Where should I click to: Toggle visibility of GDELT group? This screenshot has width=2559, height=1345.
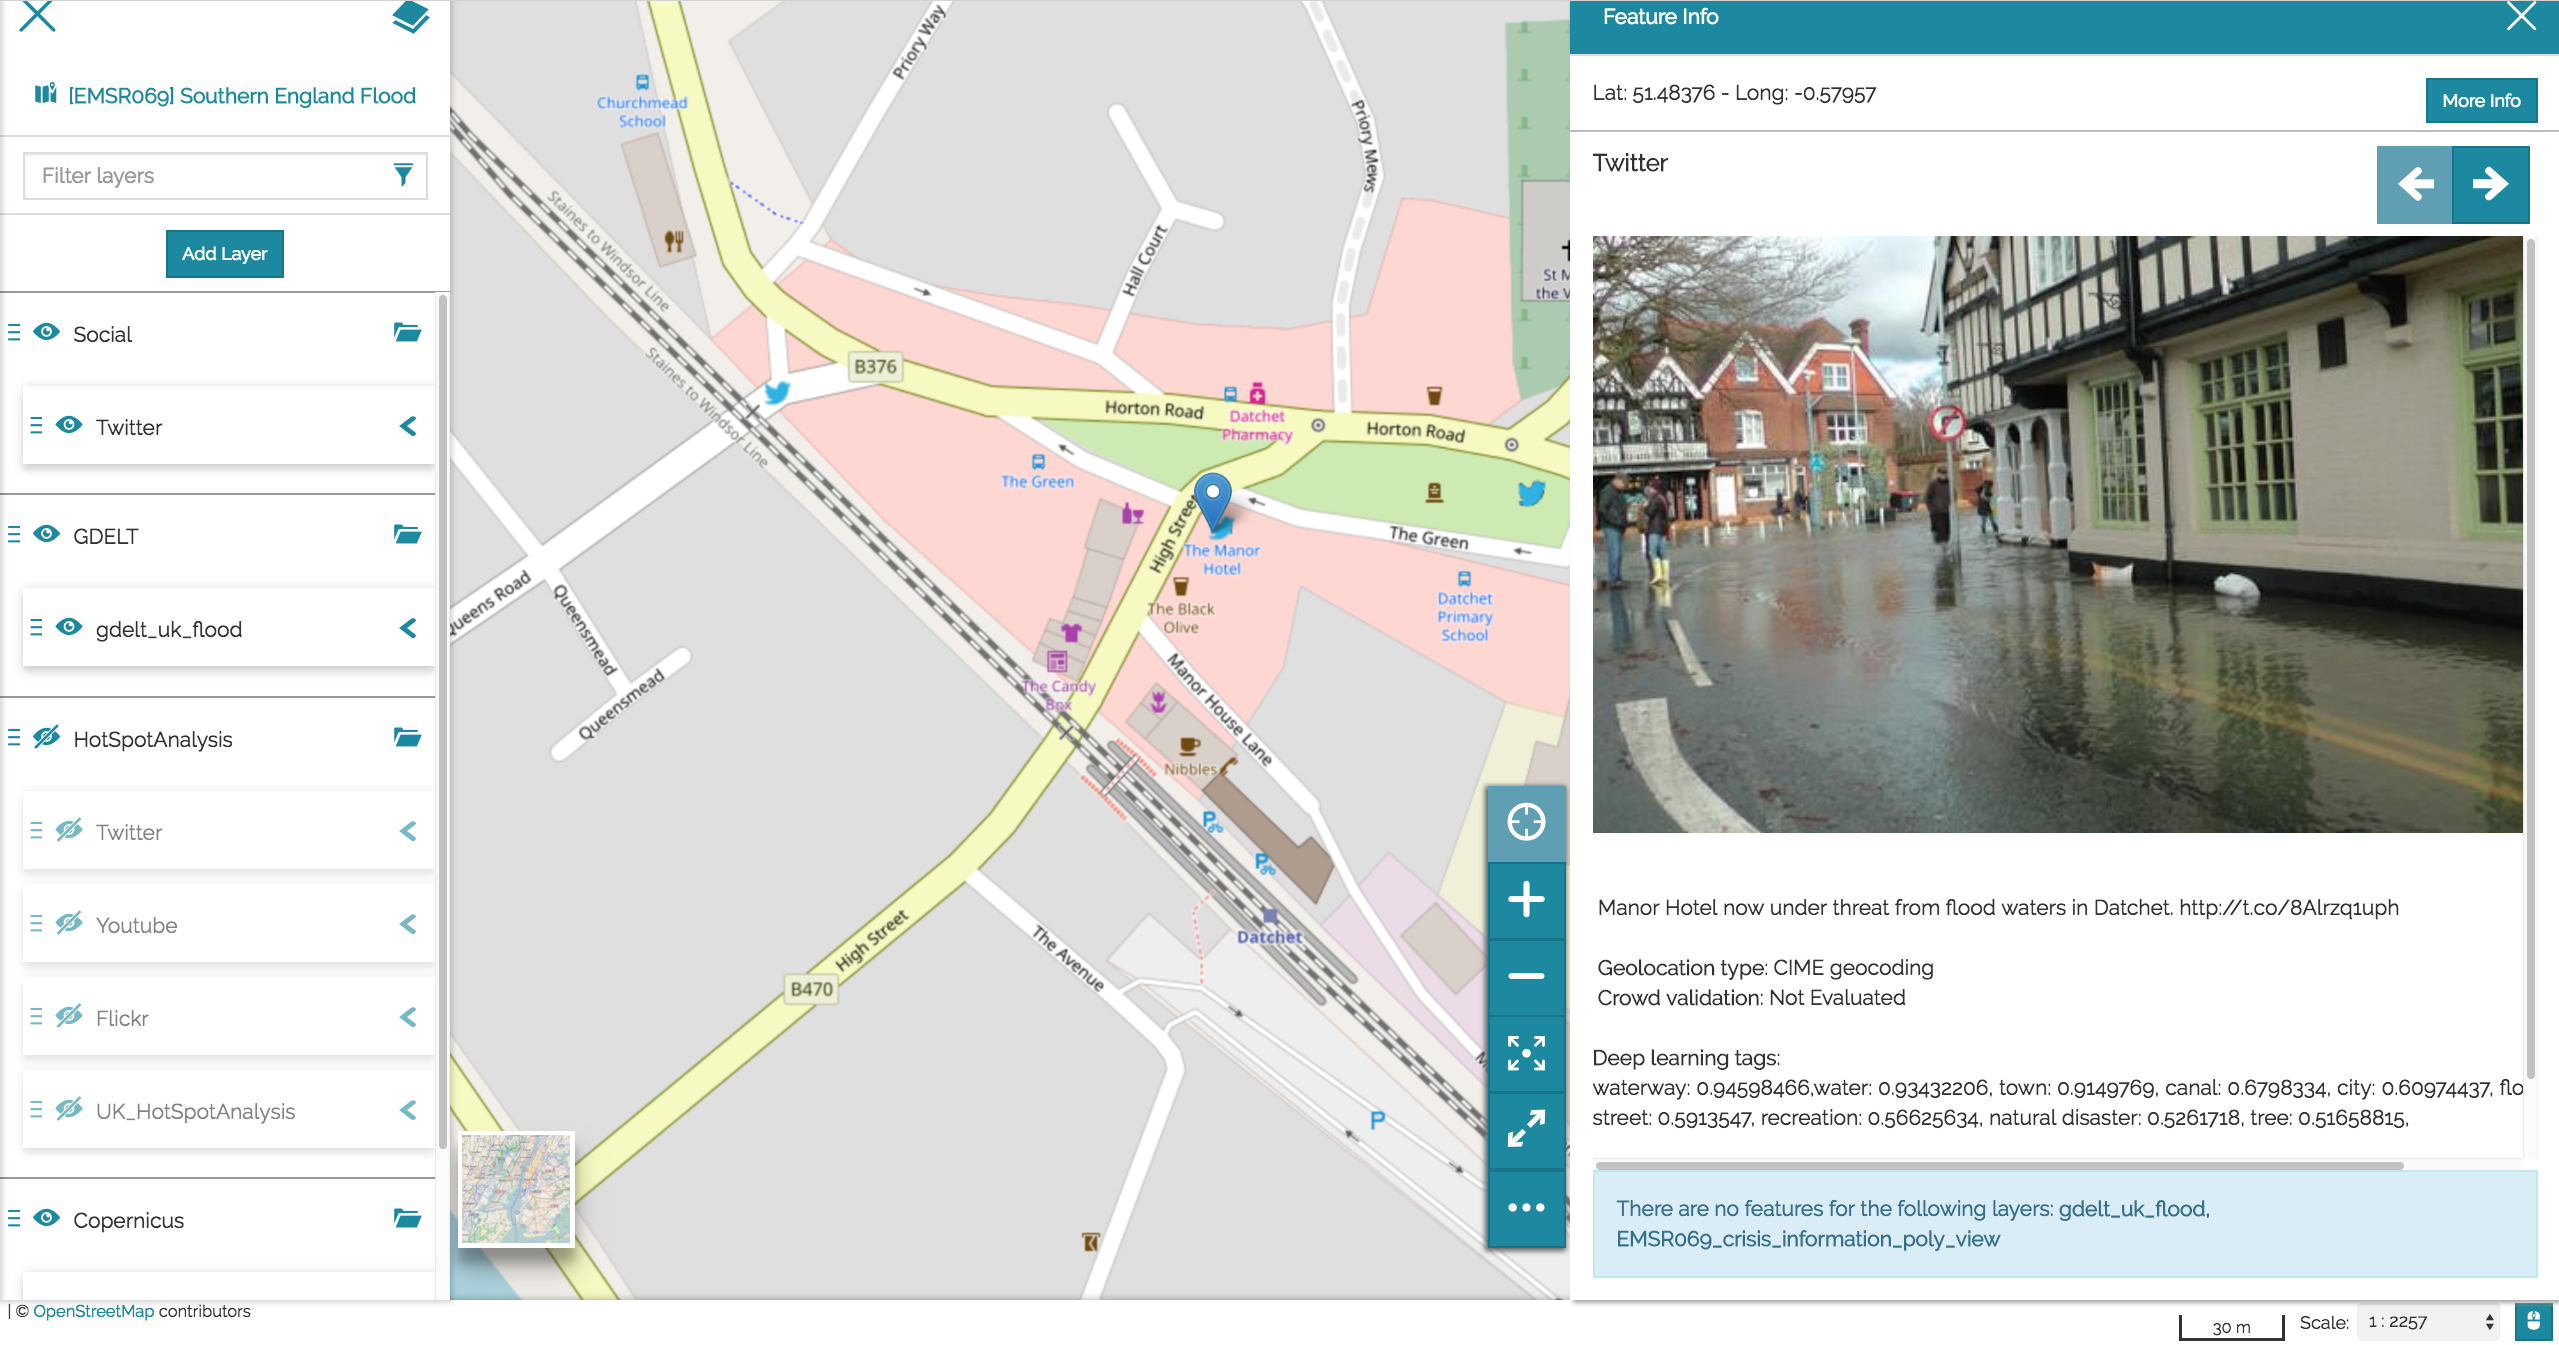pos(47,534)
